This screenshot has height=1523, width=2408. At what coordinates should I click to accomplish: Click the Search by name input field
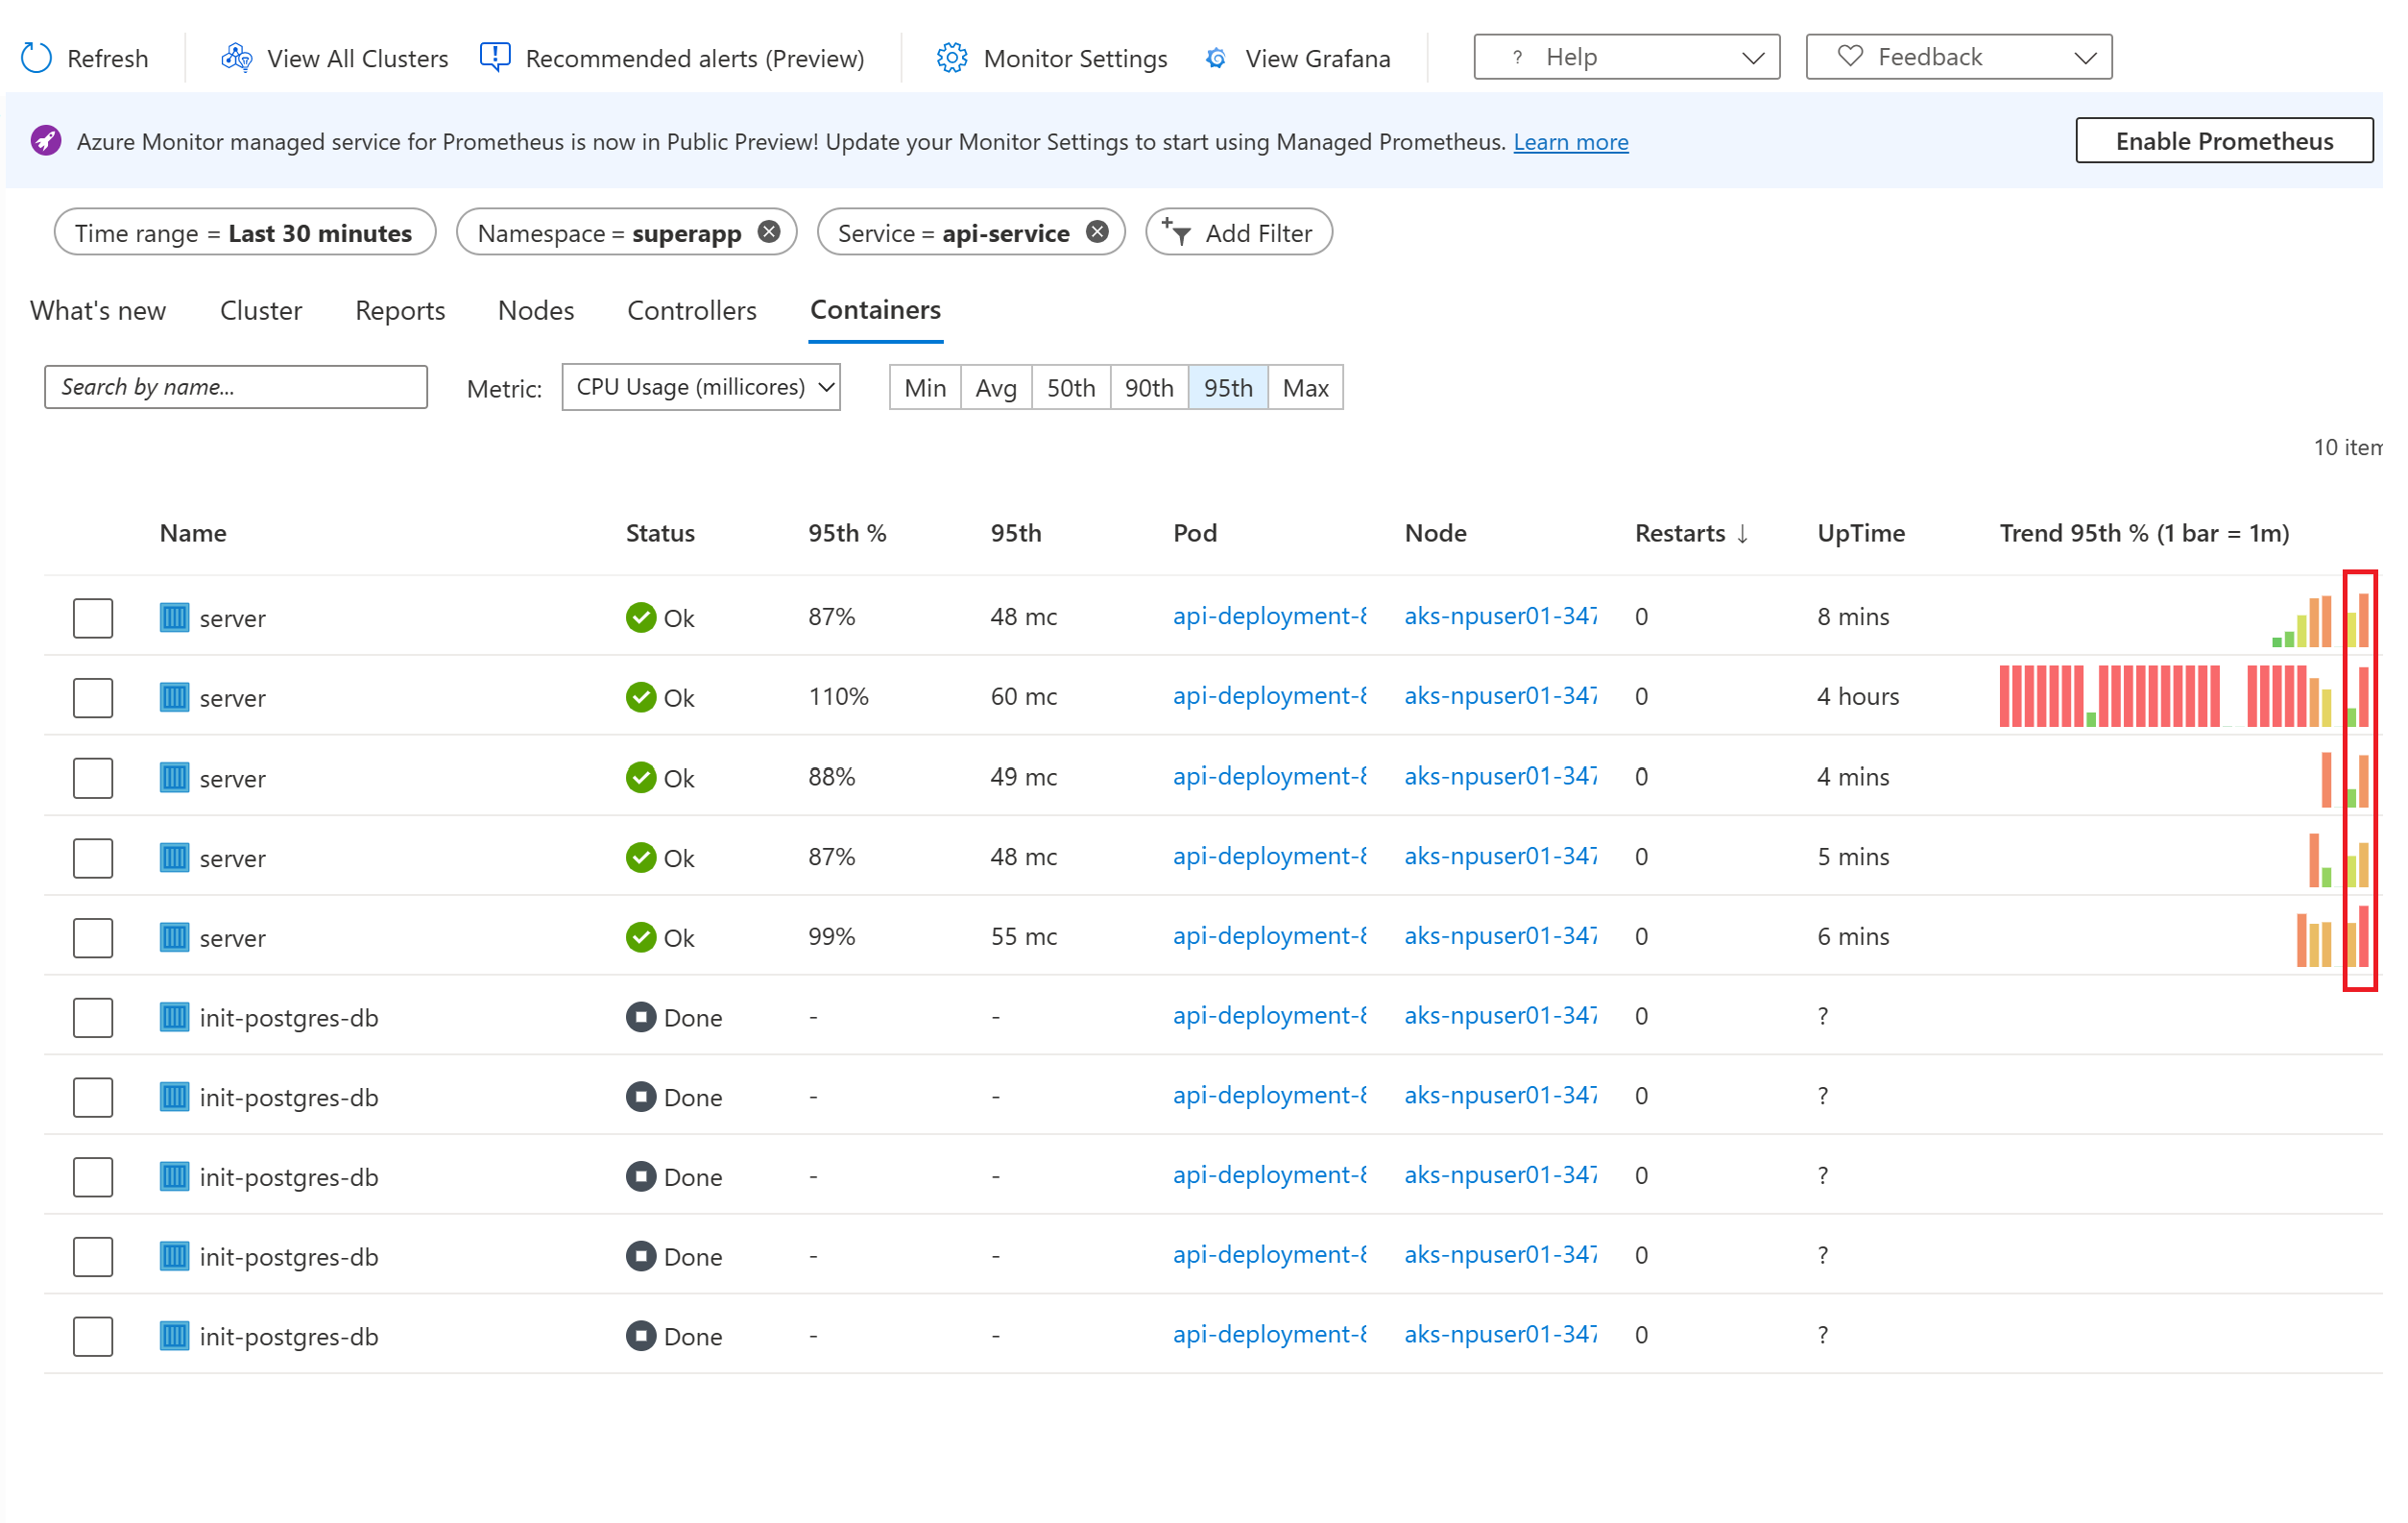coord(235,386)
